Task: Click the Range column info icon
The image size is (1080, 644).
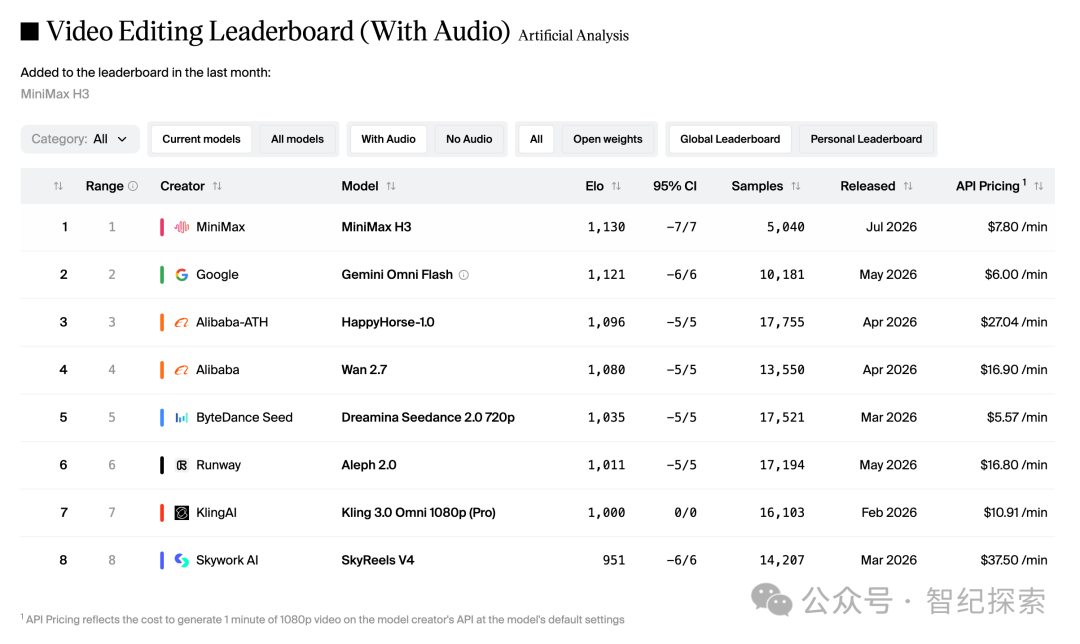Action: click(133, 186)
